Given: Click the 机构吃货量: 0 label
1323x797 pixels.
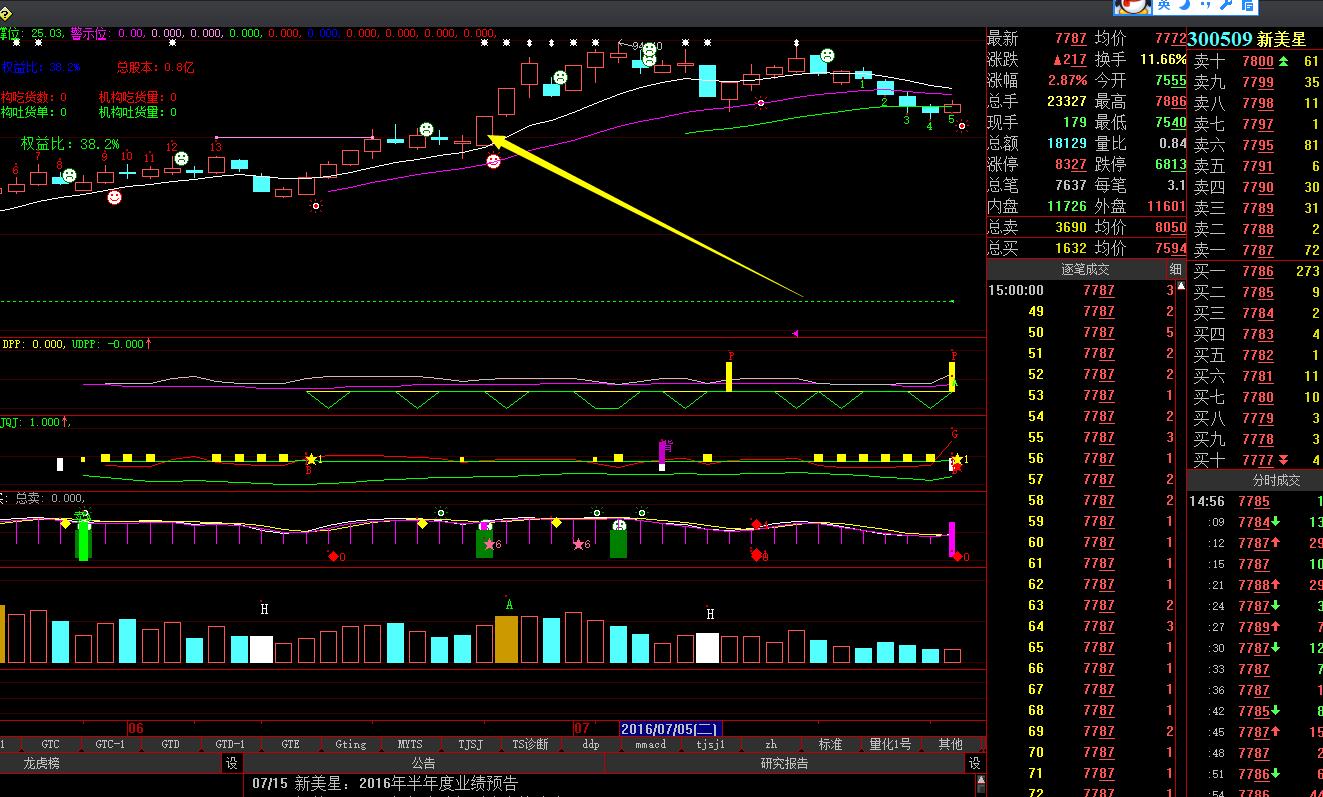Looking at the screenshot, I should click(x=137, y=97).
